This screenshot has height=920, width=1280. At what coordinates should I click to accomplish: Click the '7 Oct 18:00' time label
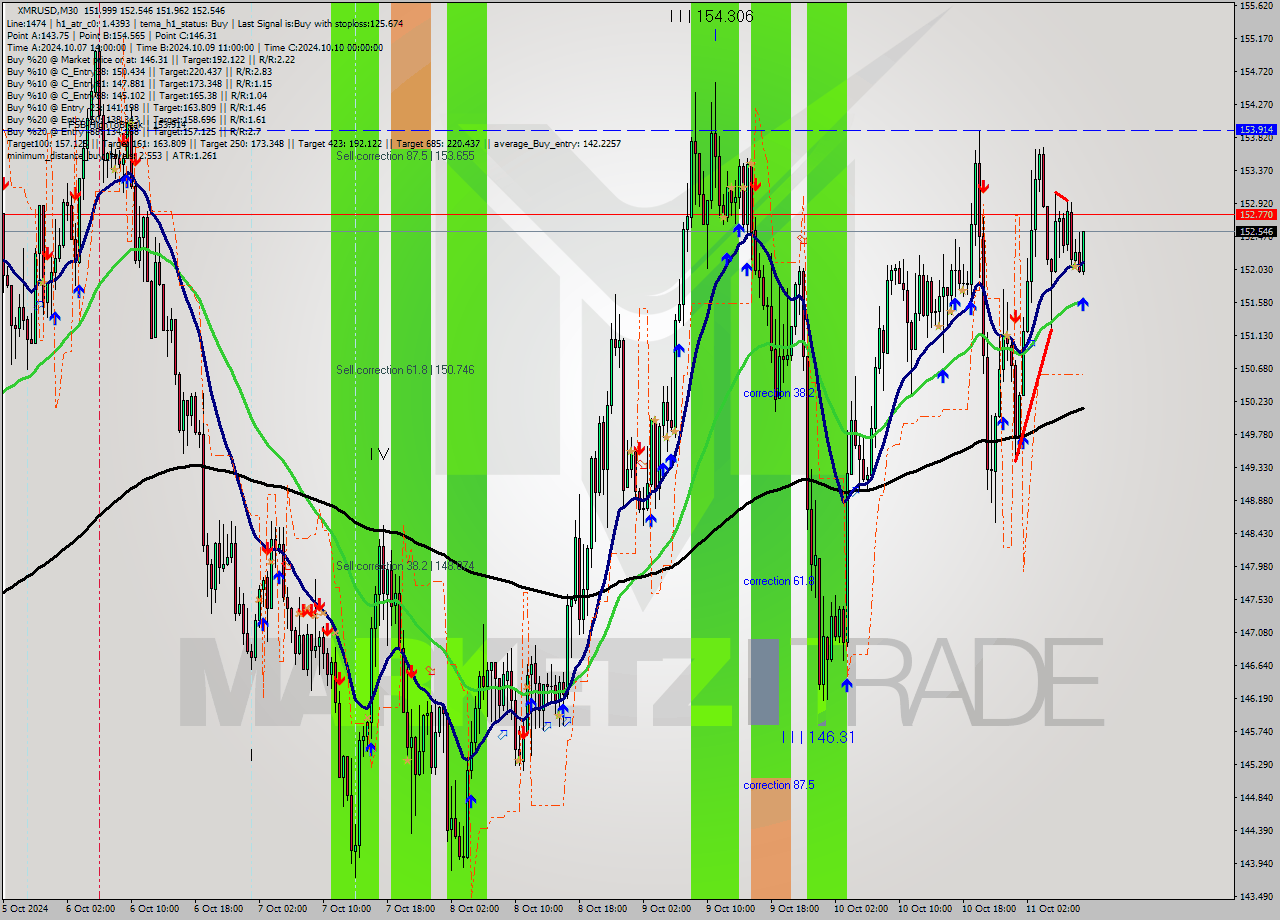pyautogui.click(x=410, y=909)
